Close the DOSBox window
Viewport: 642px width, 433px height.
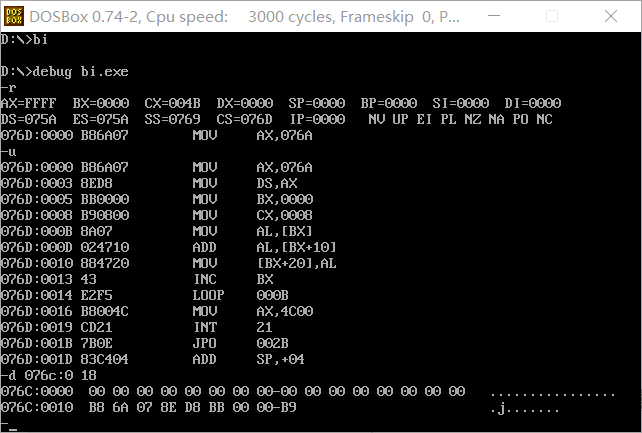point(611,16)
